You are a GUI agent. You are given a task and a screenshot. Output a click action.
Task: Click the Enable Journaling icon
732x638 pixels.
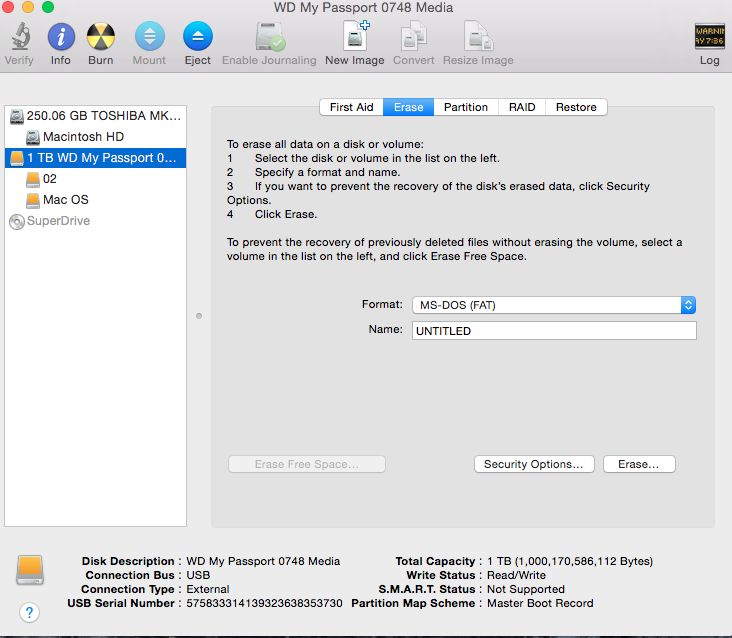(x=269, y=36)
